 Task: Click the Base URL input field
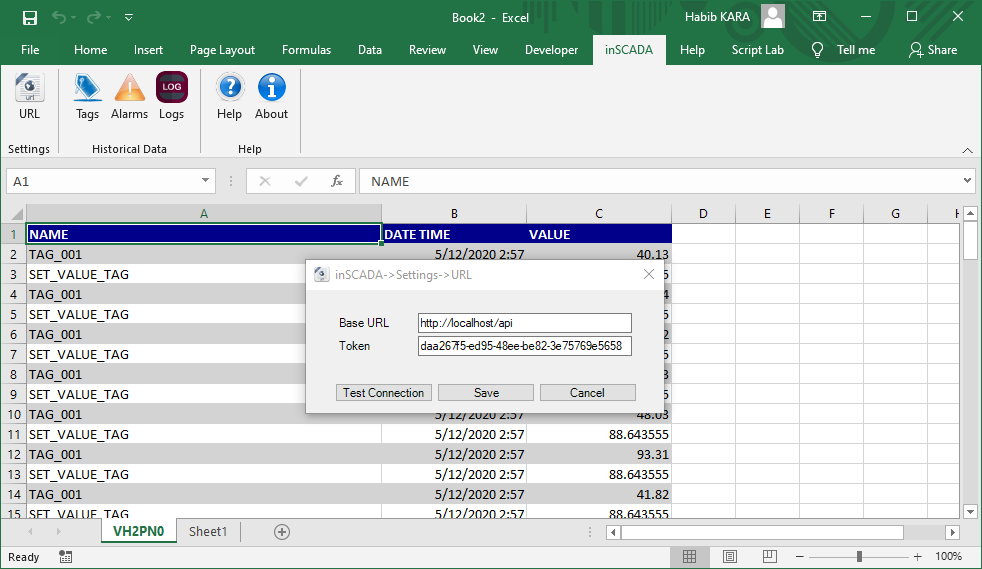(524, 323)
